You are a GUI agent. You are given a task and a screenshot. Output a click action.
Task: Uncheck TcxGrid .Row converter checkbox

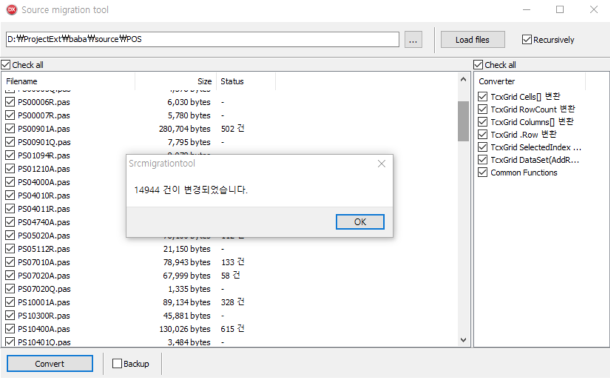483,135
